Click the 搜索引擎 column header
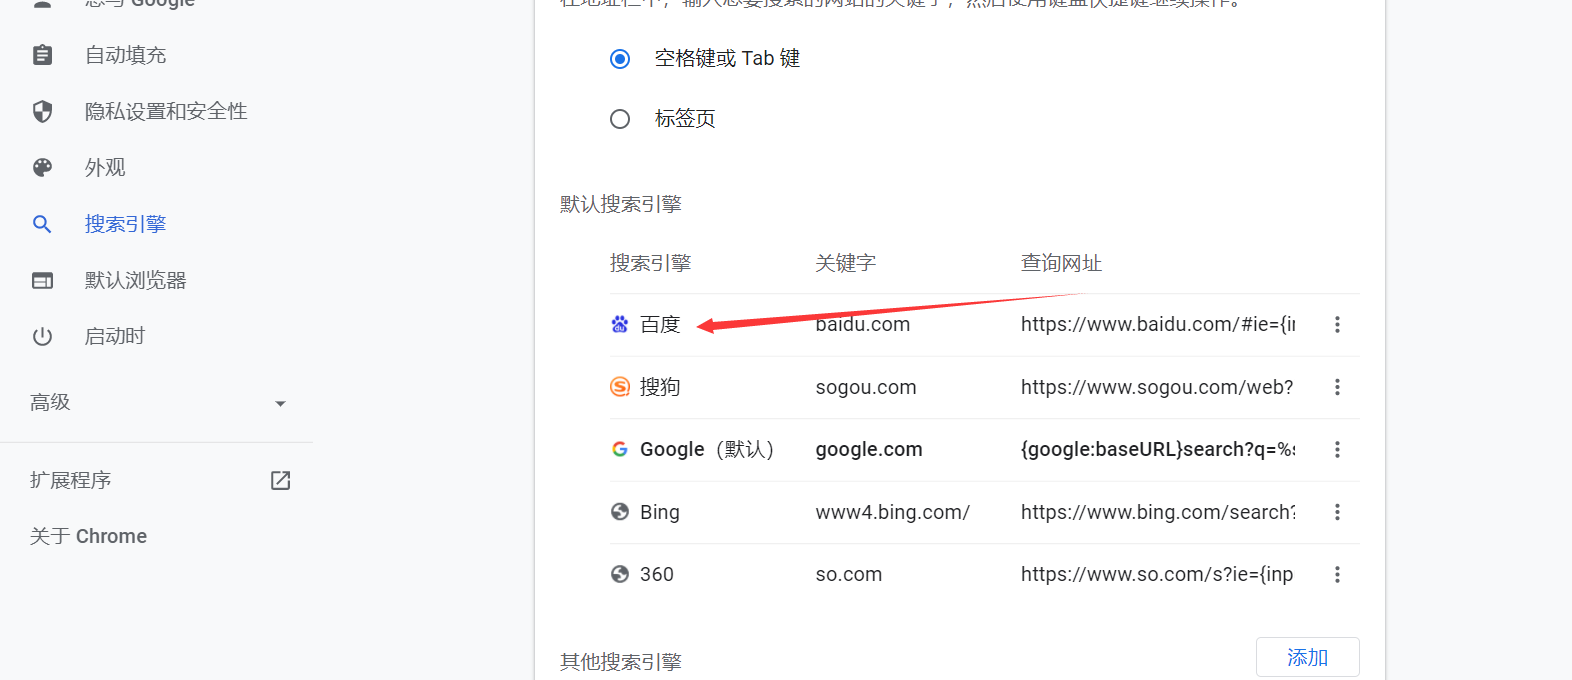 point(651,263)
